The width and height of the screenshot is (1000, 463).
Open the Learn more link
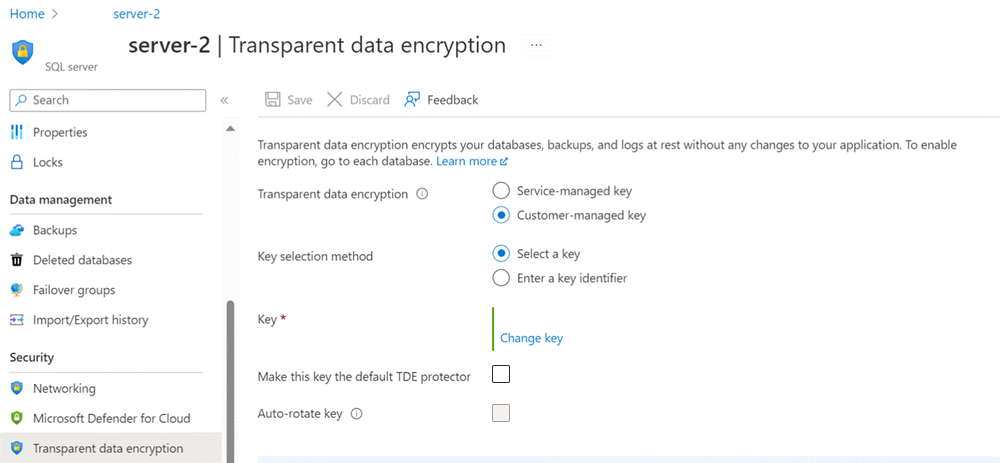coord(471,161)
